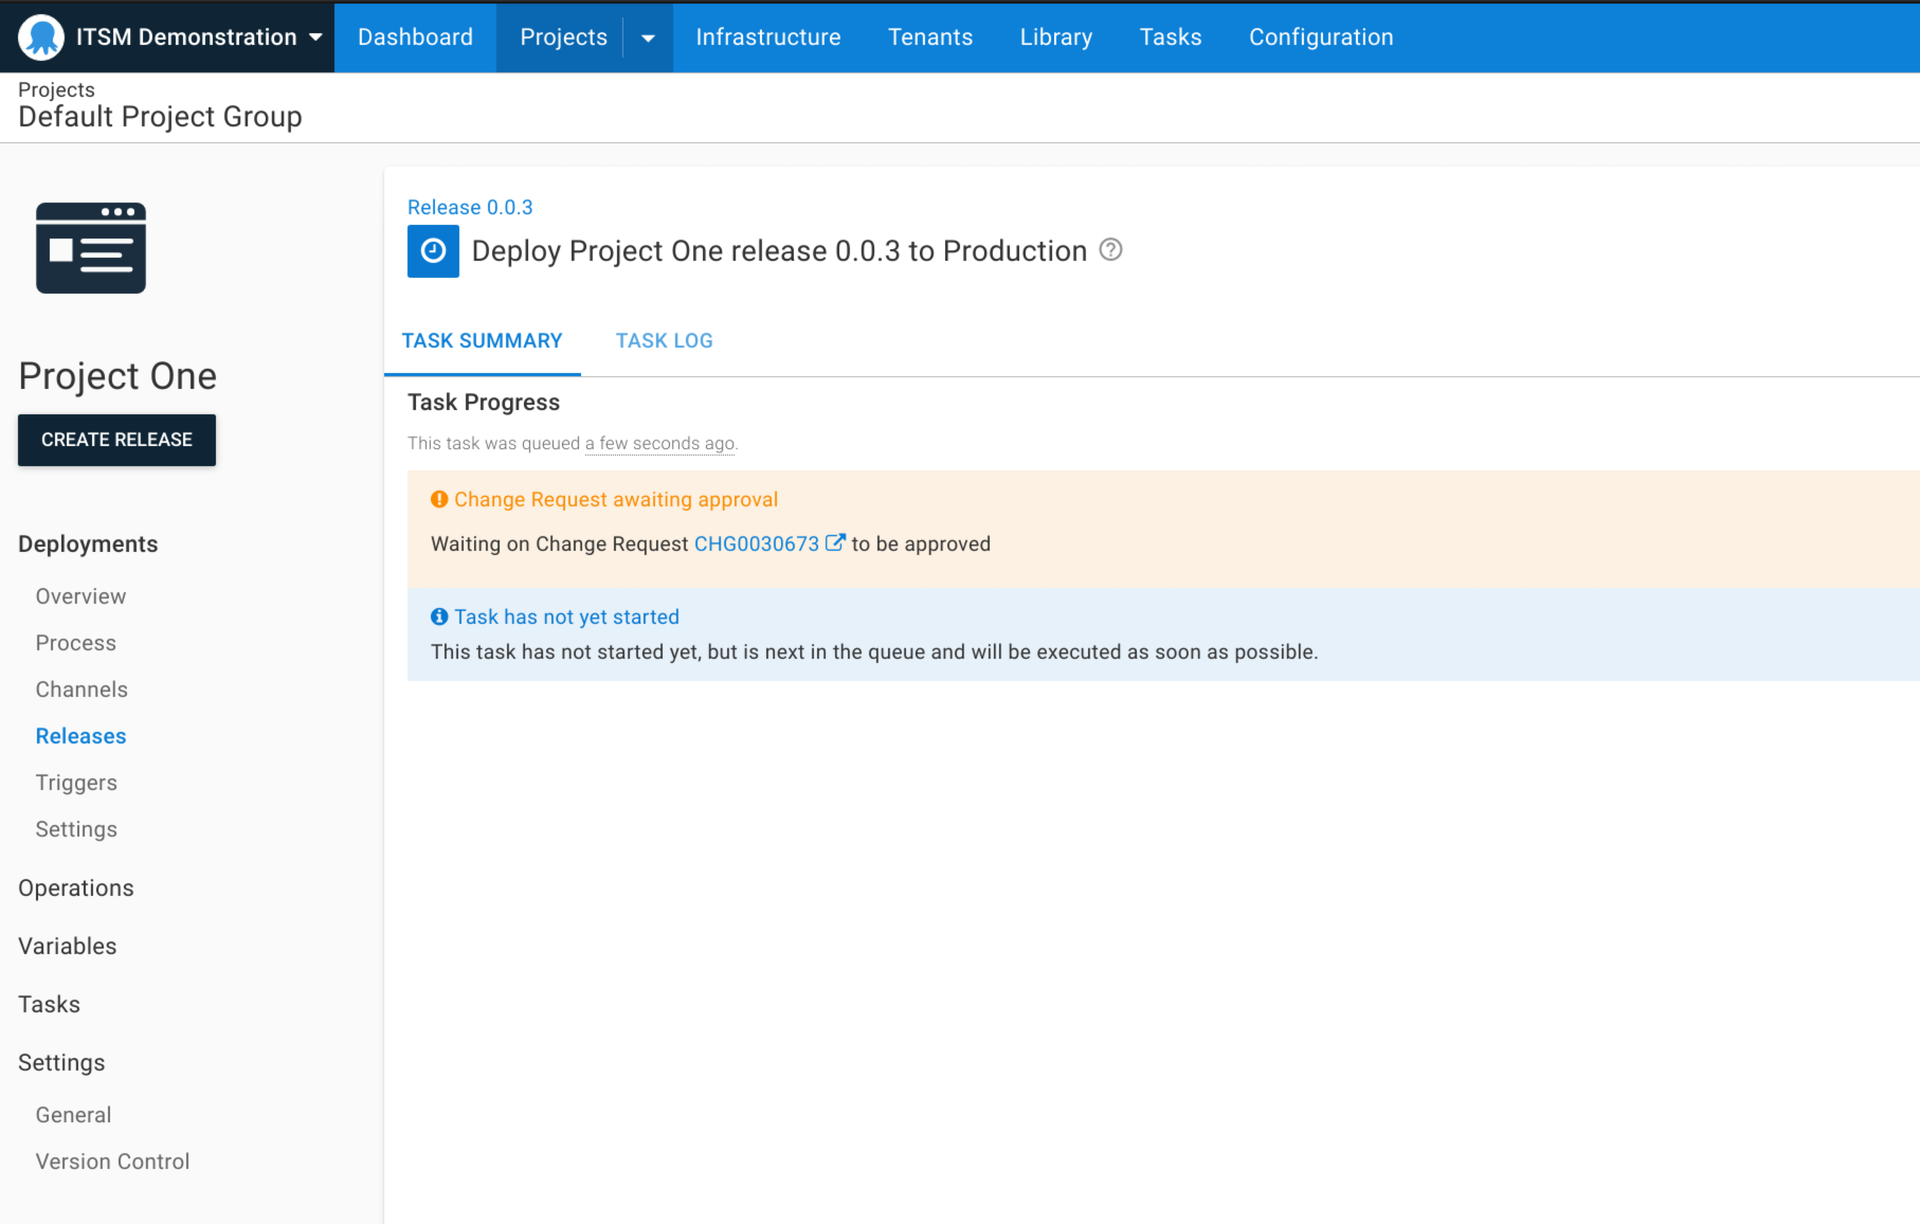
Task: Click the underlined 'a few seconds ago' text
Action: [x=660, y=443]
